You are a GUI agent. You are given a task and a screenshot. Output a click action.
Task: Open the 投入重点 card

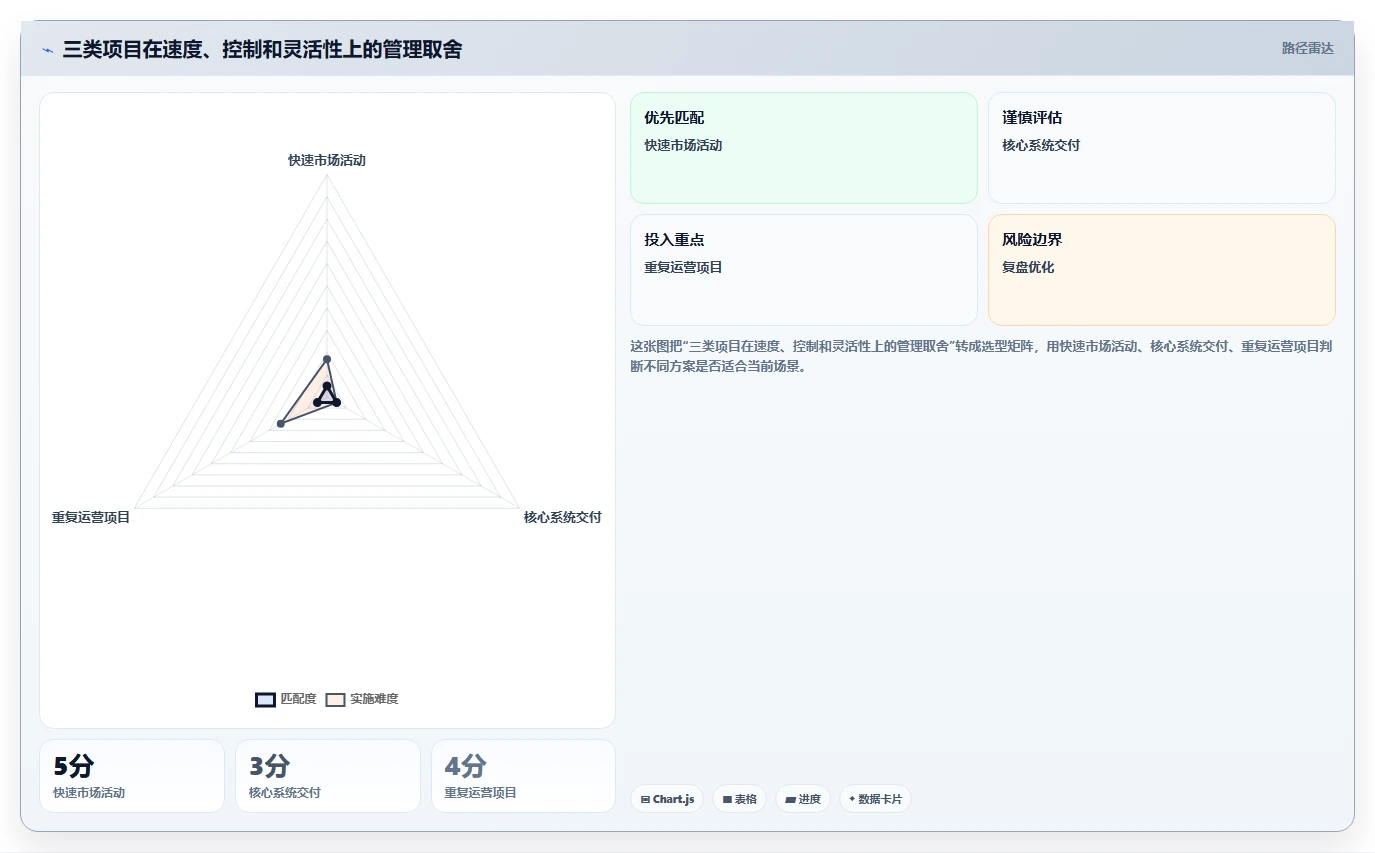803,270
